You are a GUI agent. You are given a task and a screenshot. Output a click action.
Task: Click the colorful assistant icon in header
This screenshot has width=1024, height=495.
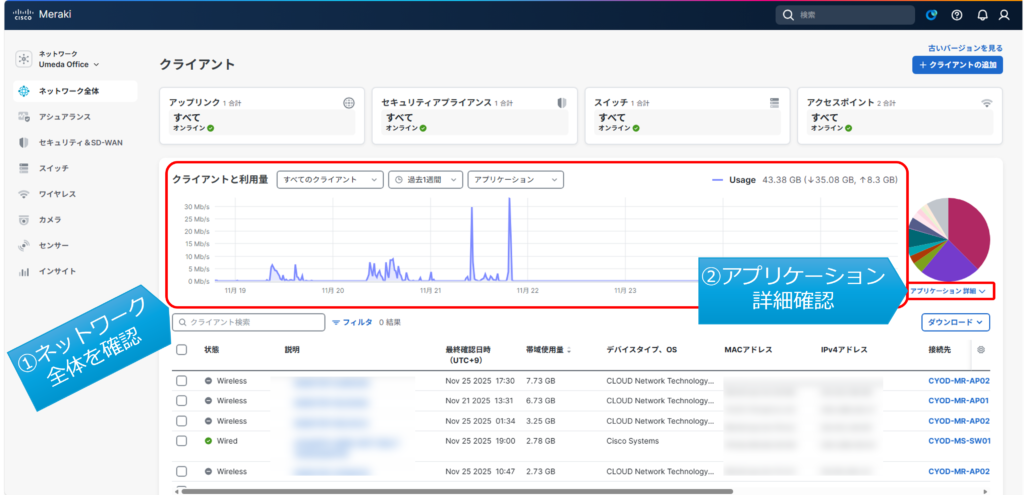(x=932, y=15)
